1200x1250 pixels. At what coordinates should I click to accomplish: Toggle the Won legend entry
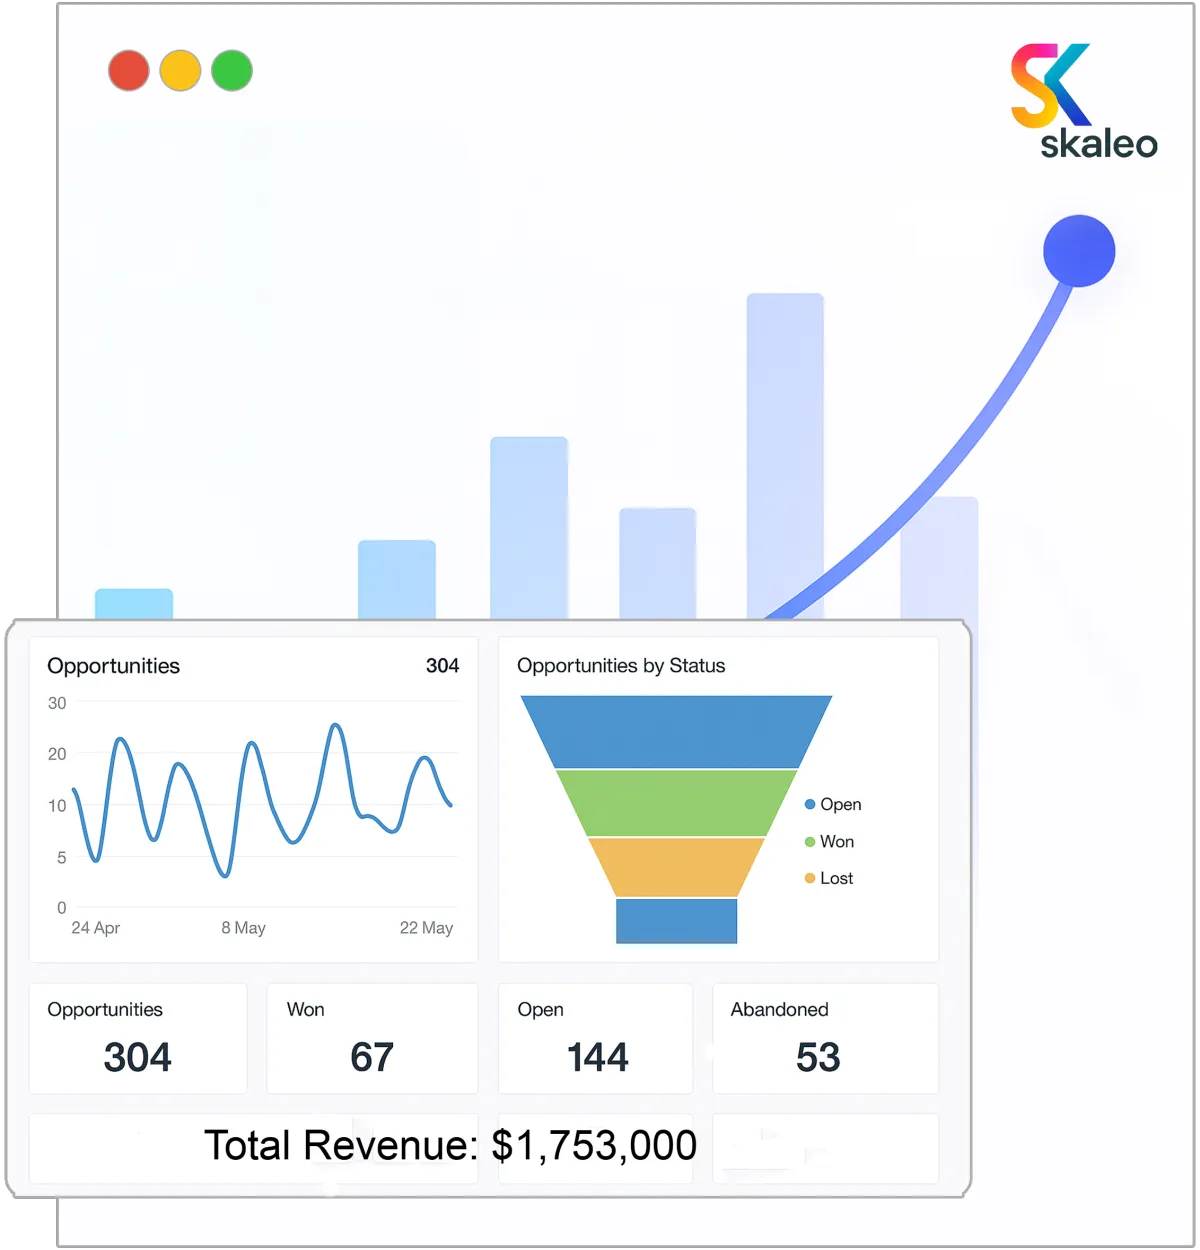[829, 842]
